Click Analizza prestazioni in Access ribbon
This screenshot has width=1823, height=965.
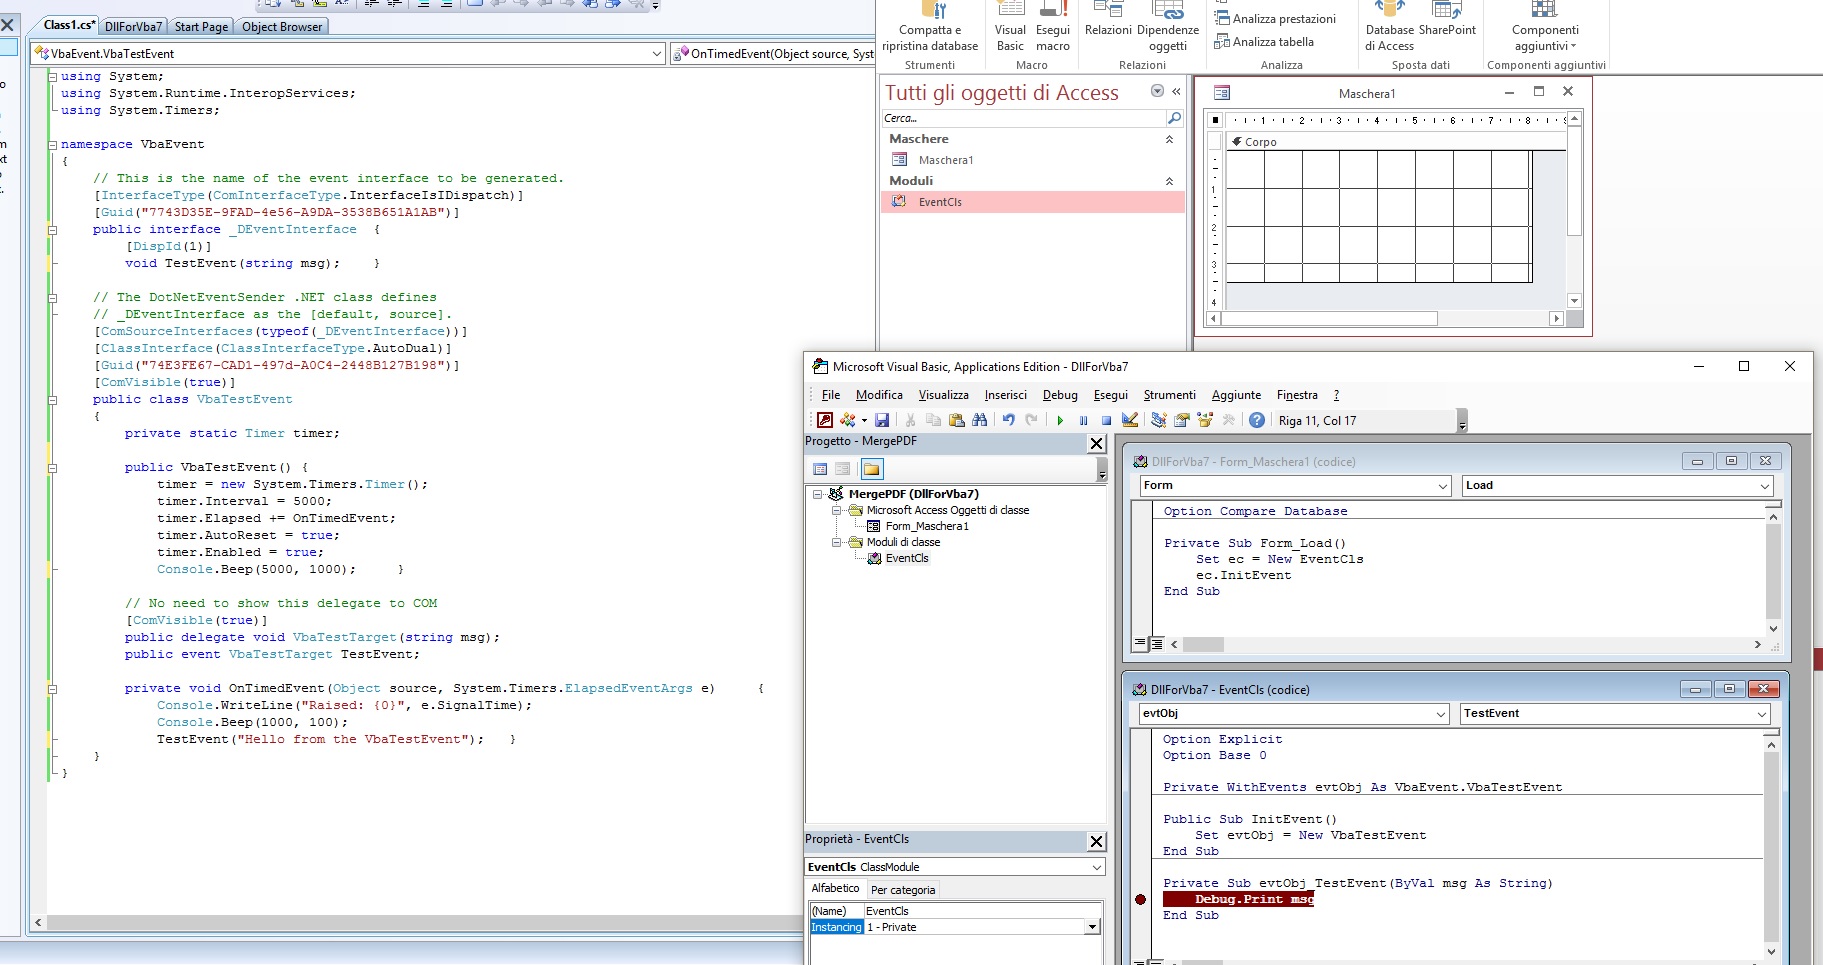click(1275, 18)
